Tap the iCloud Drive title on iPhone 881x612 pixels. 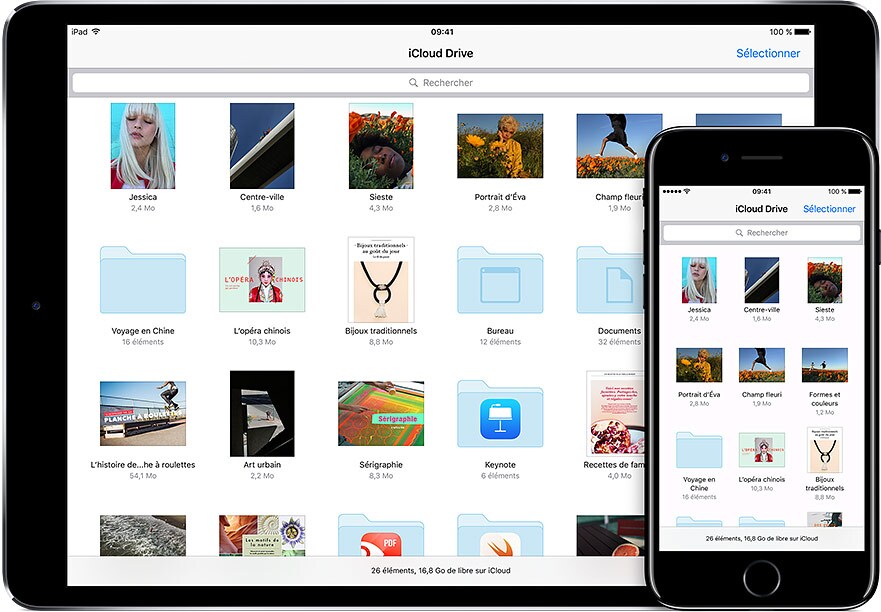761,209
